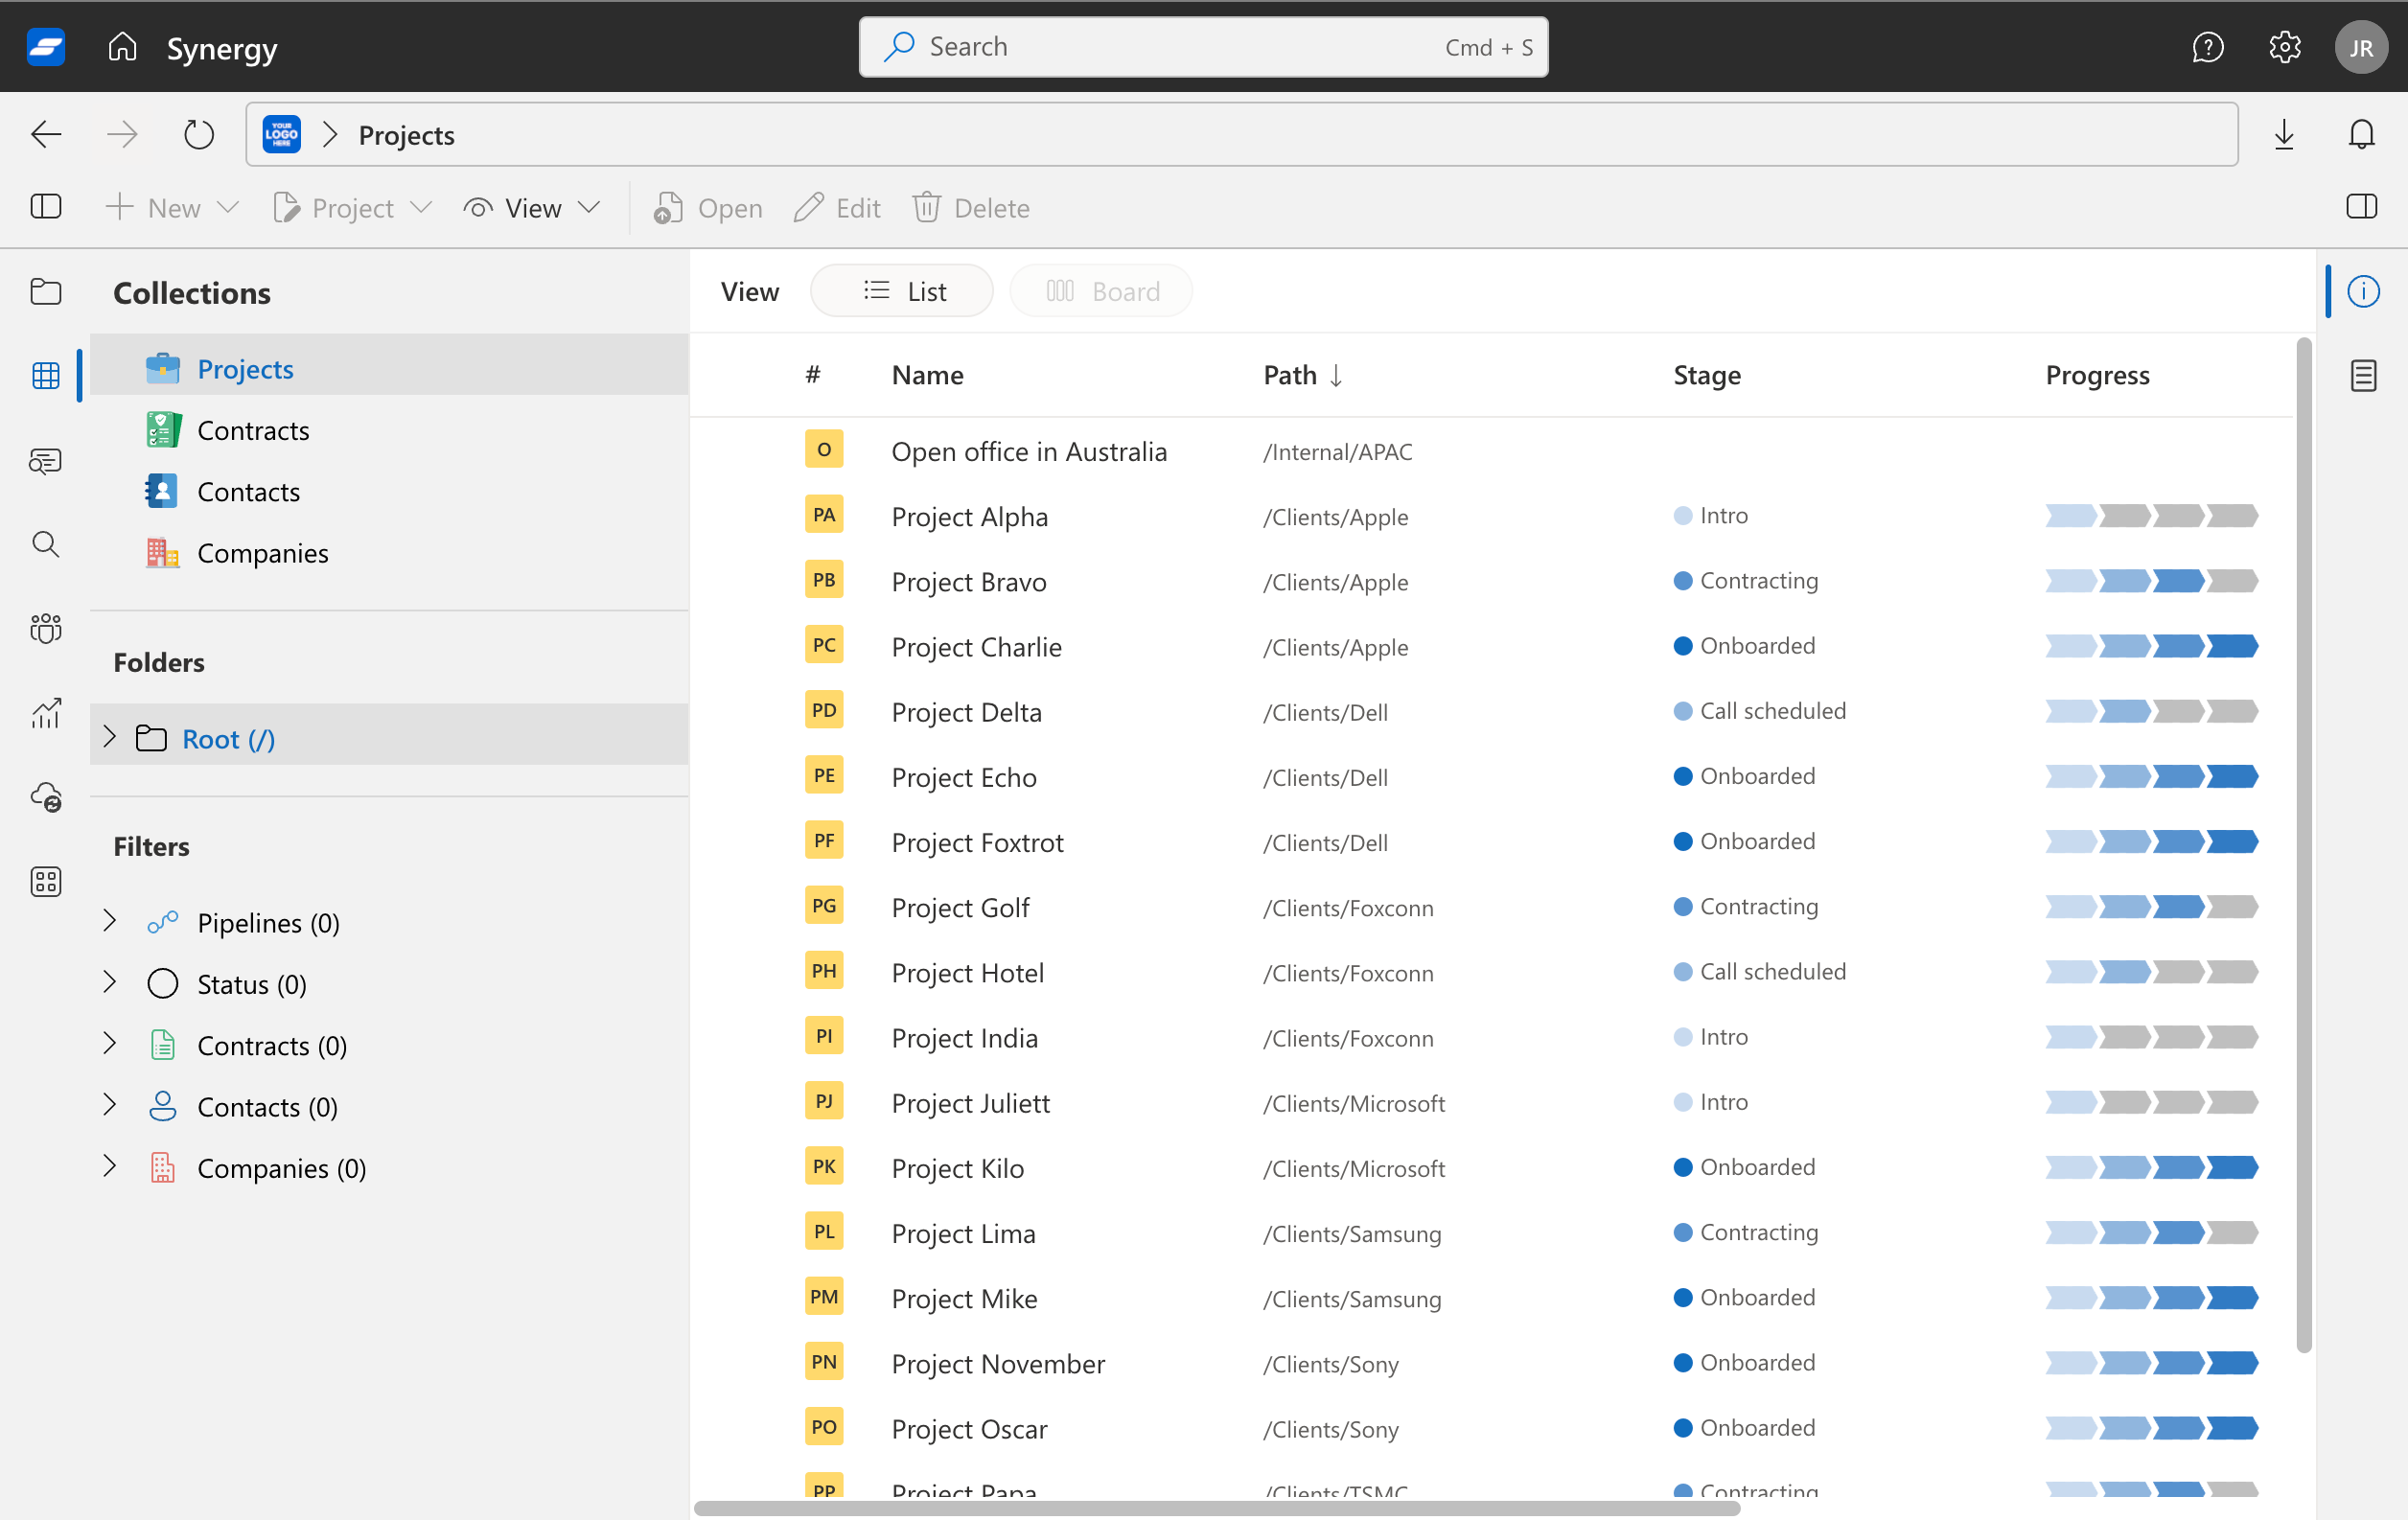Viewport: 2408px width, 1520px height.
Task: Navigate forward with the forward arrow
Action: (x=122, y=134)
